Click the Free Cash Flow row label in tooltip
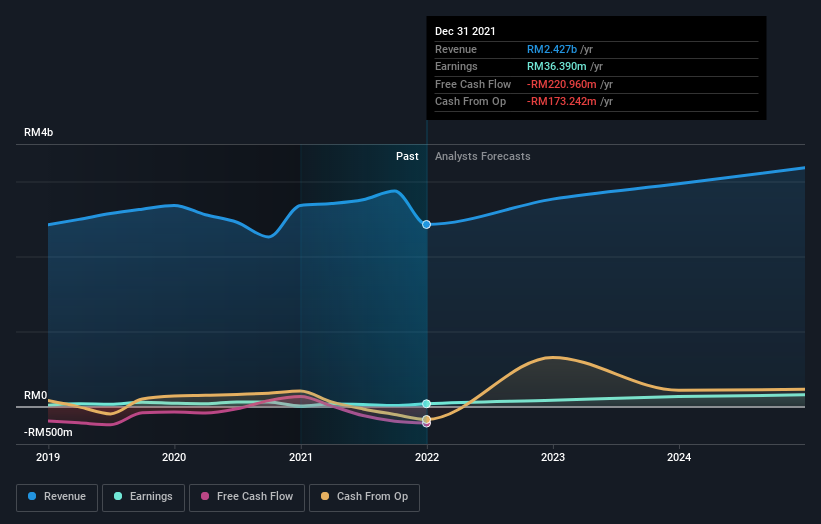 (x=473, y=84)
